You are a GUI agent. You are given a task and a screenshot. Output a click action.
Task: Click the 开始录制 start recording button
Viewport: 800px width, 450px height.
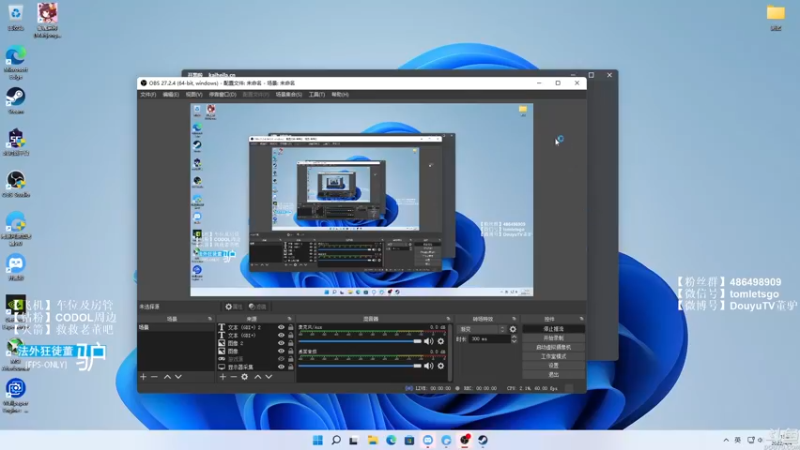554,338
